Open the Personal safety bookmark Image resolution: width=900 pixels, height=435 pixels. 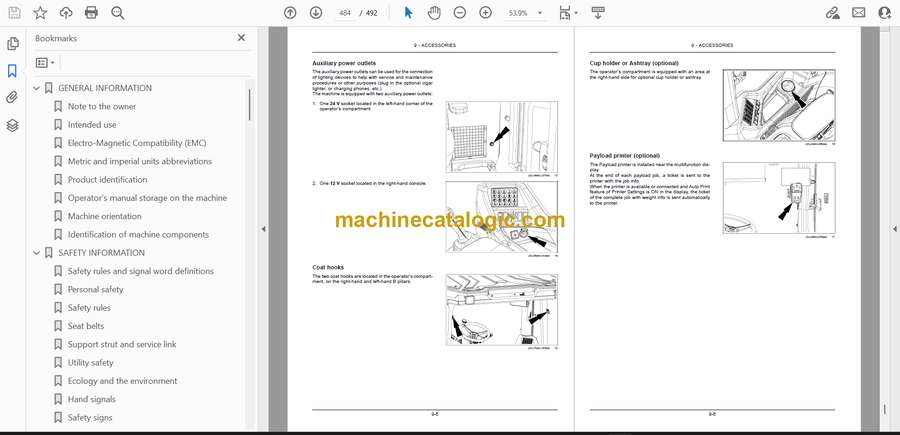[95, 289]
